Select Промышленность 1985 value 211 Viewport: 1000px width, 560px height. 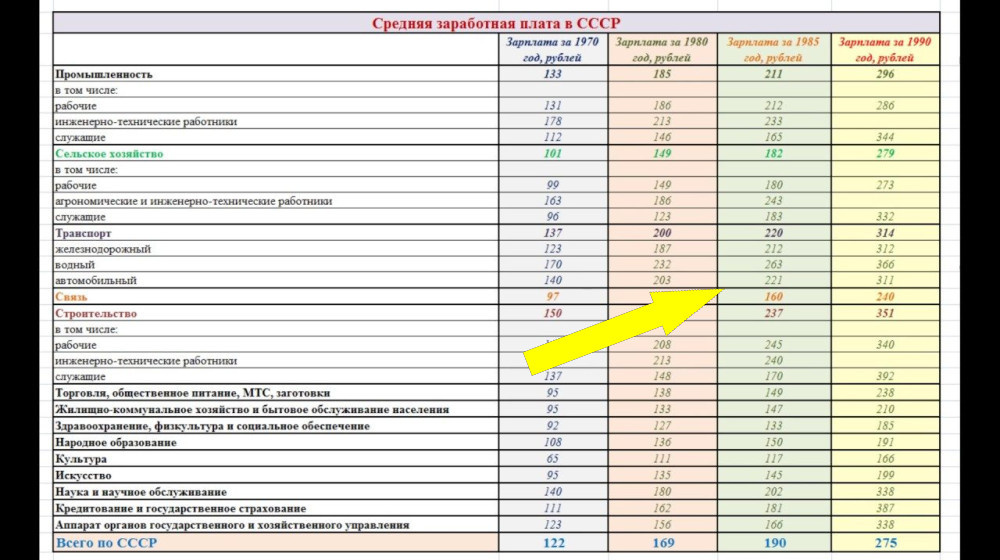[x=774, y=74]
